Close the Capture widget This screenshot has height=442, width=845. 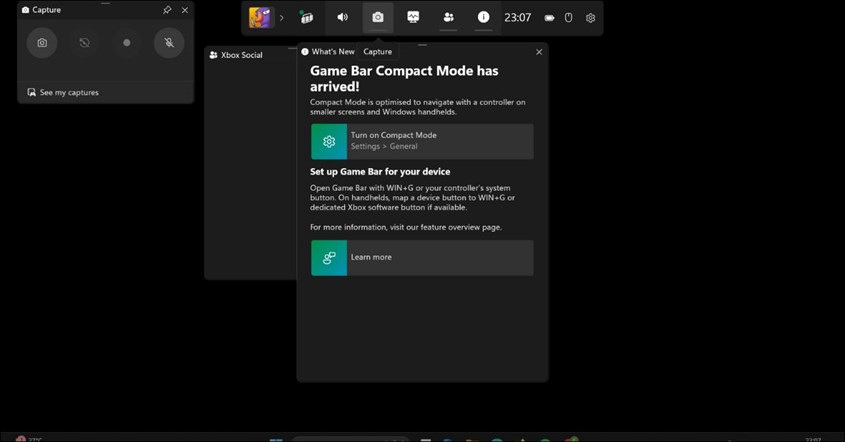point(185,10)
